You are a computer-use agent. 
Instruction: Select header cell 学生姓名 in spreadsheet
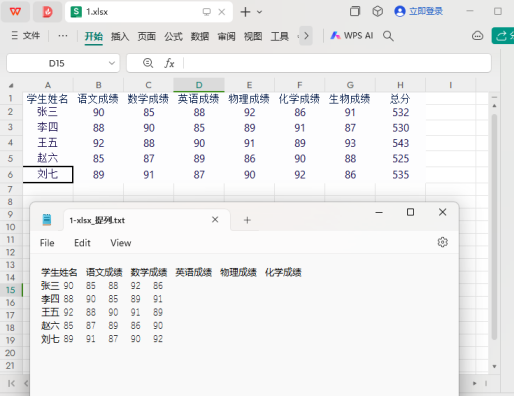pyautogui.click(x=48, y=99)
